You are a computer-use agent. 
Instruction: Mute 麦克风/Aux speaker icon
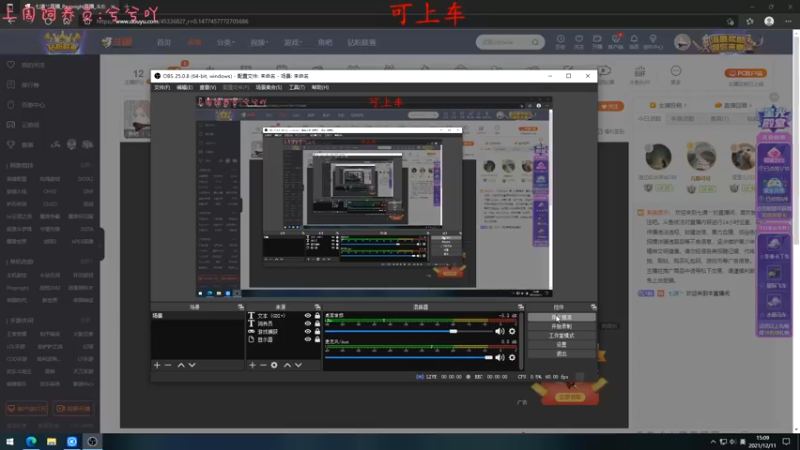click(499, 358)
